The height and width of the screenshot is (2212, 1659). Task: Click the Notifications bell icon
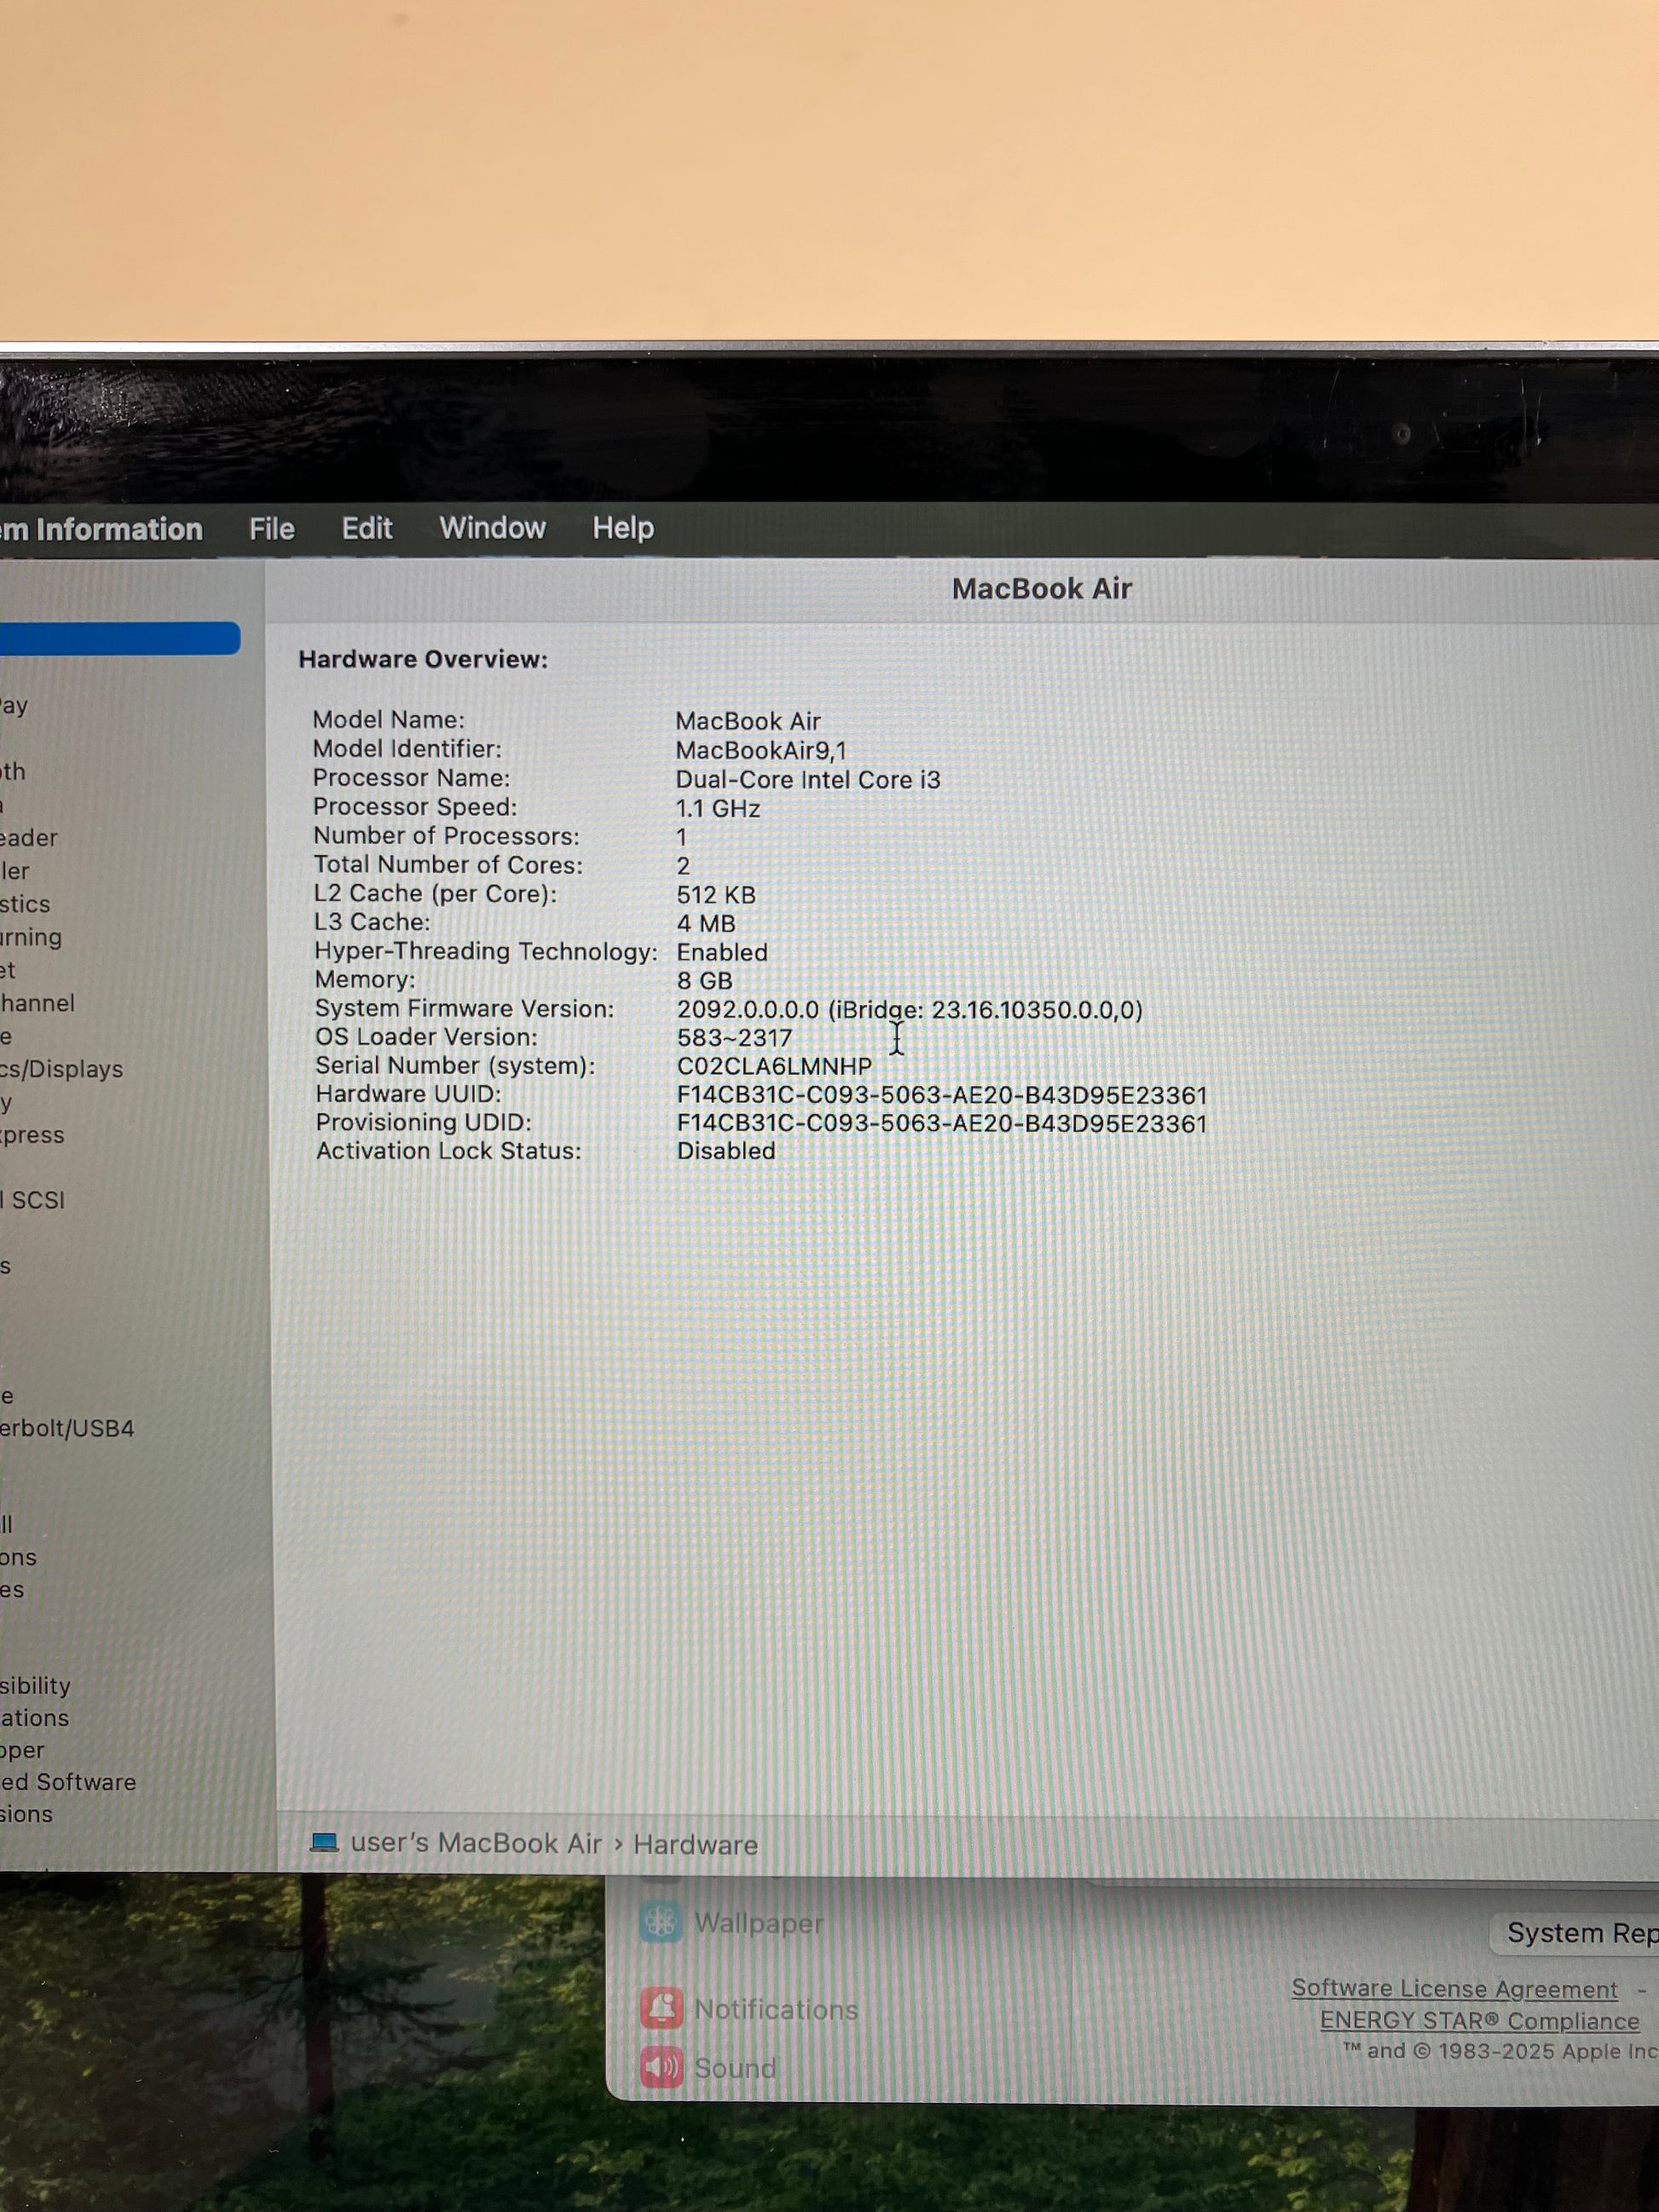tap(661, 2008)
